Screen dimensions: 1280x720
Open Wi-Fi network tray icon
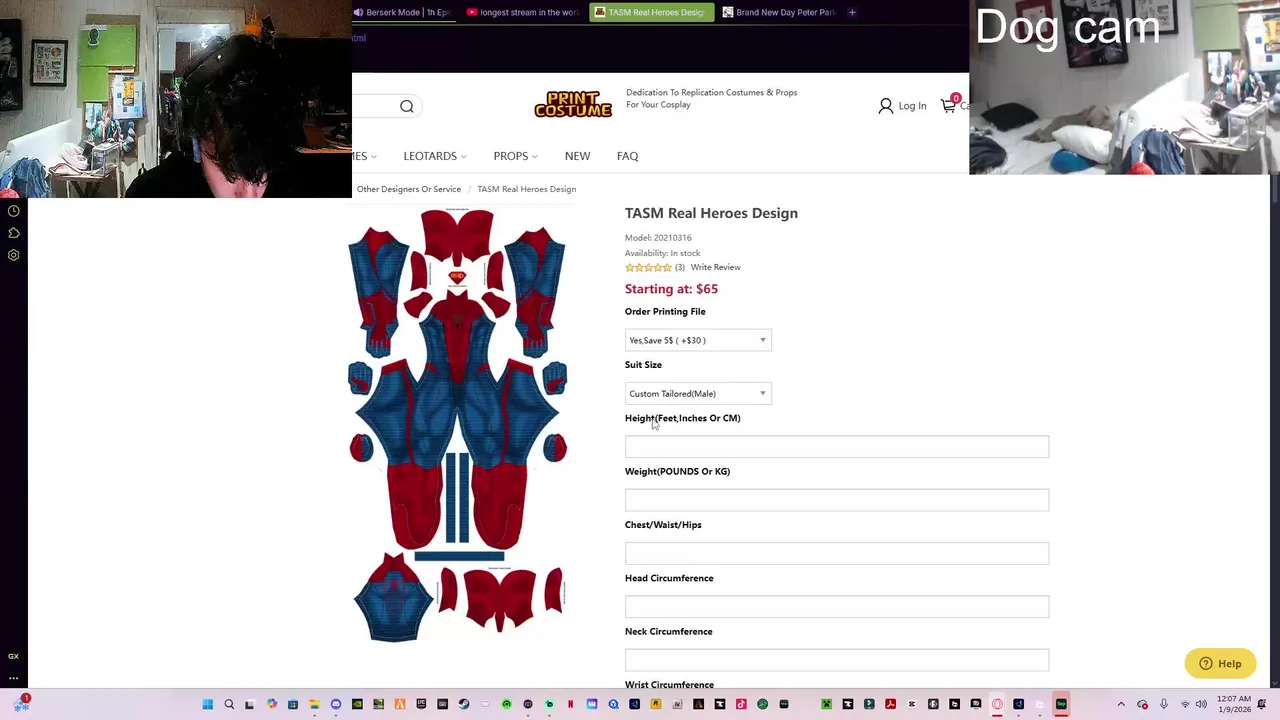pyautogui.click(x=1185, y=704)
